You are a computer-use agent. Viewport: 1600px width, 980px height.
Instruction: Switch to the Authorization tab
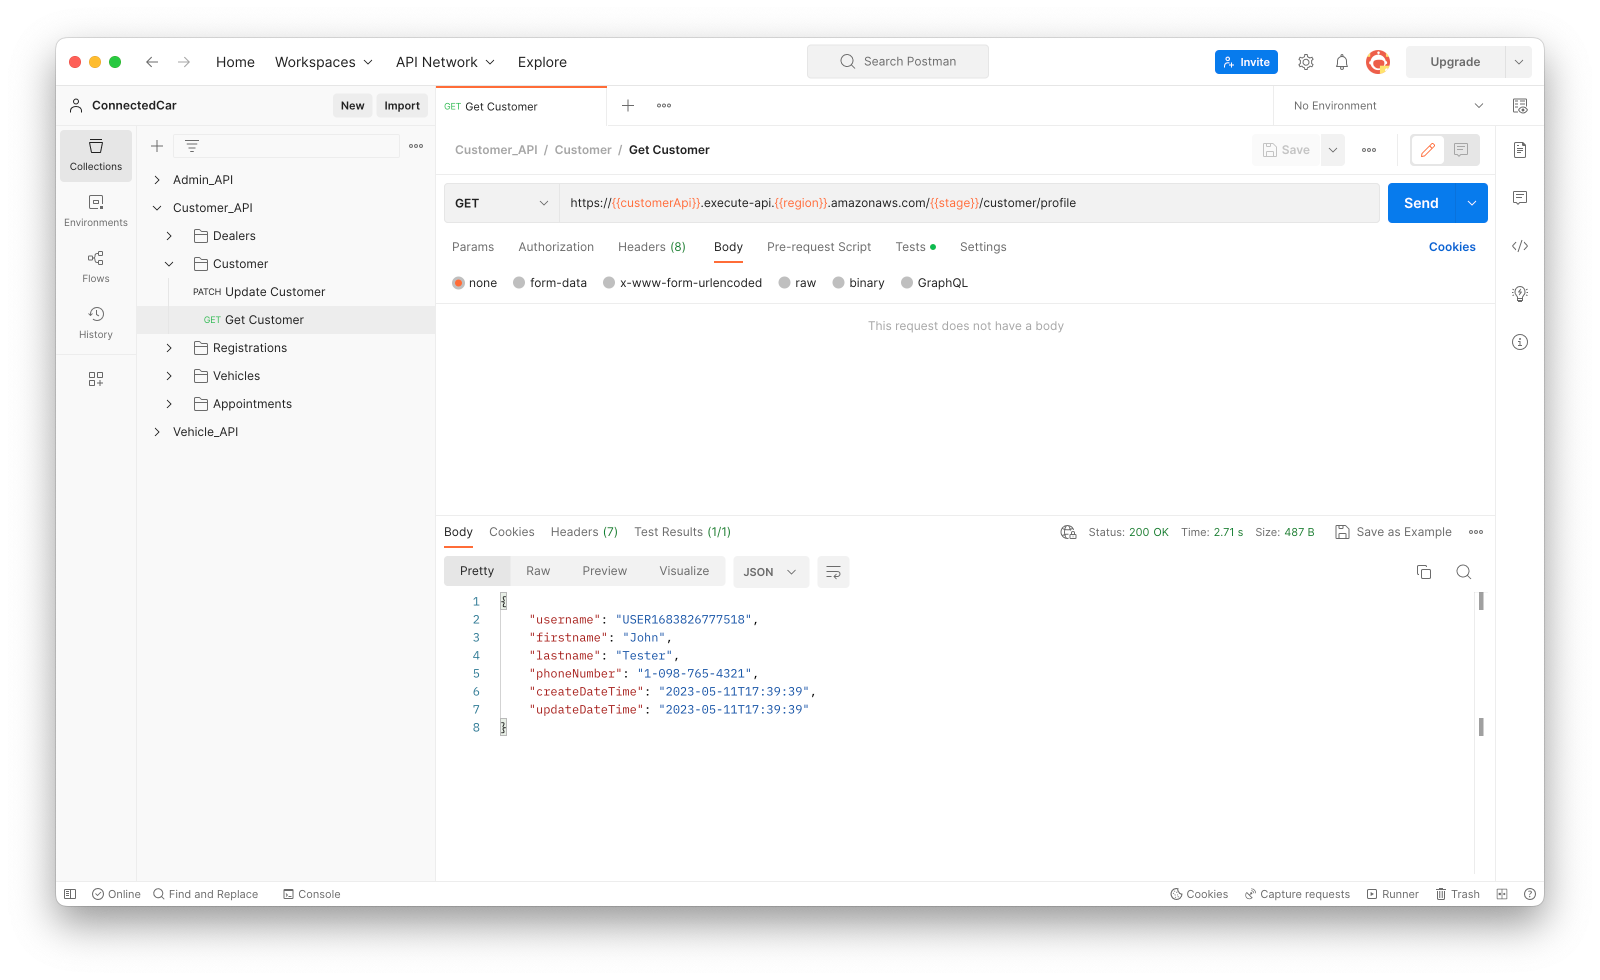(x=556, y=247)
